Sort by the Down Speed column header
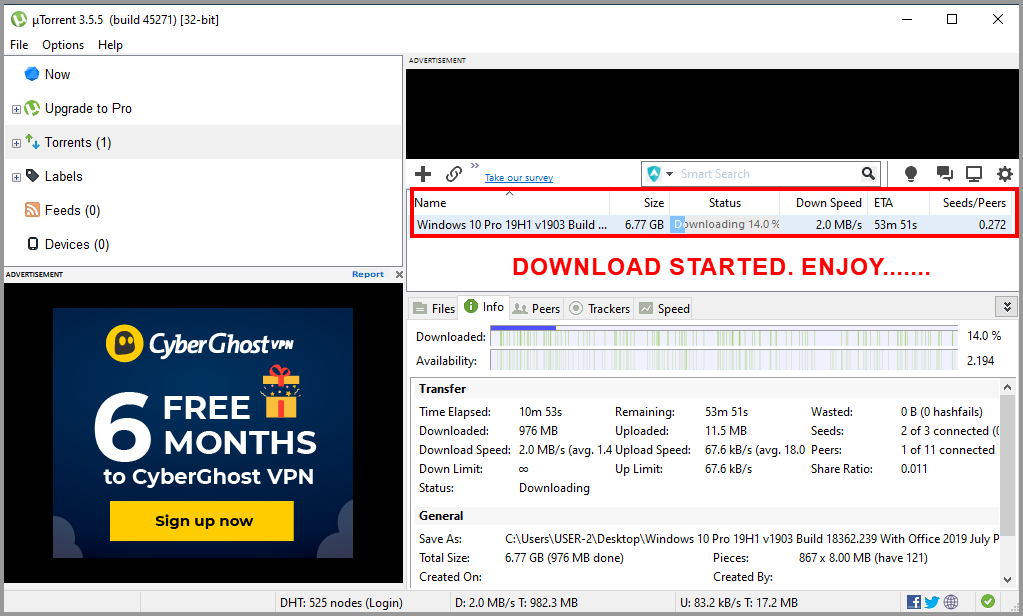The width and height of the screenshot is (1023, 616). pos(823,203)
